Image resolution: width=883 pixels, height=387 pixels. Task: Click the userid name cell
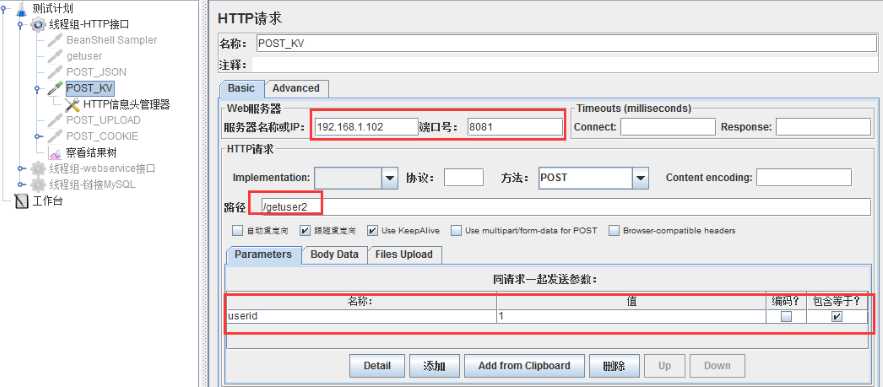point(361,317)
